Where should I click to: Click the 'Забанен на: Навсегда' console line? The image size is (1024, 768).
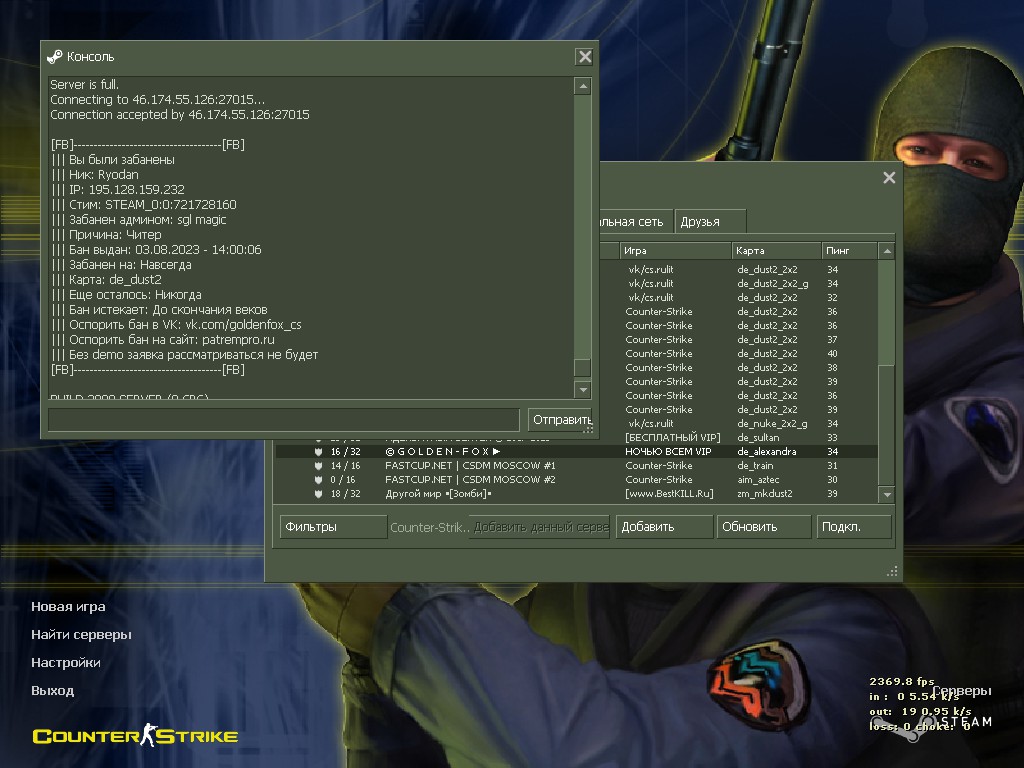121,265
